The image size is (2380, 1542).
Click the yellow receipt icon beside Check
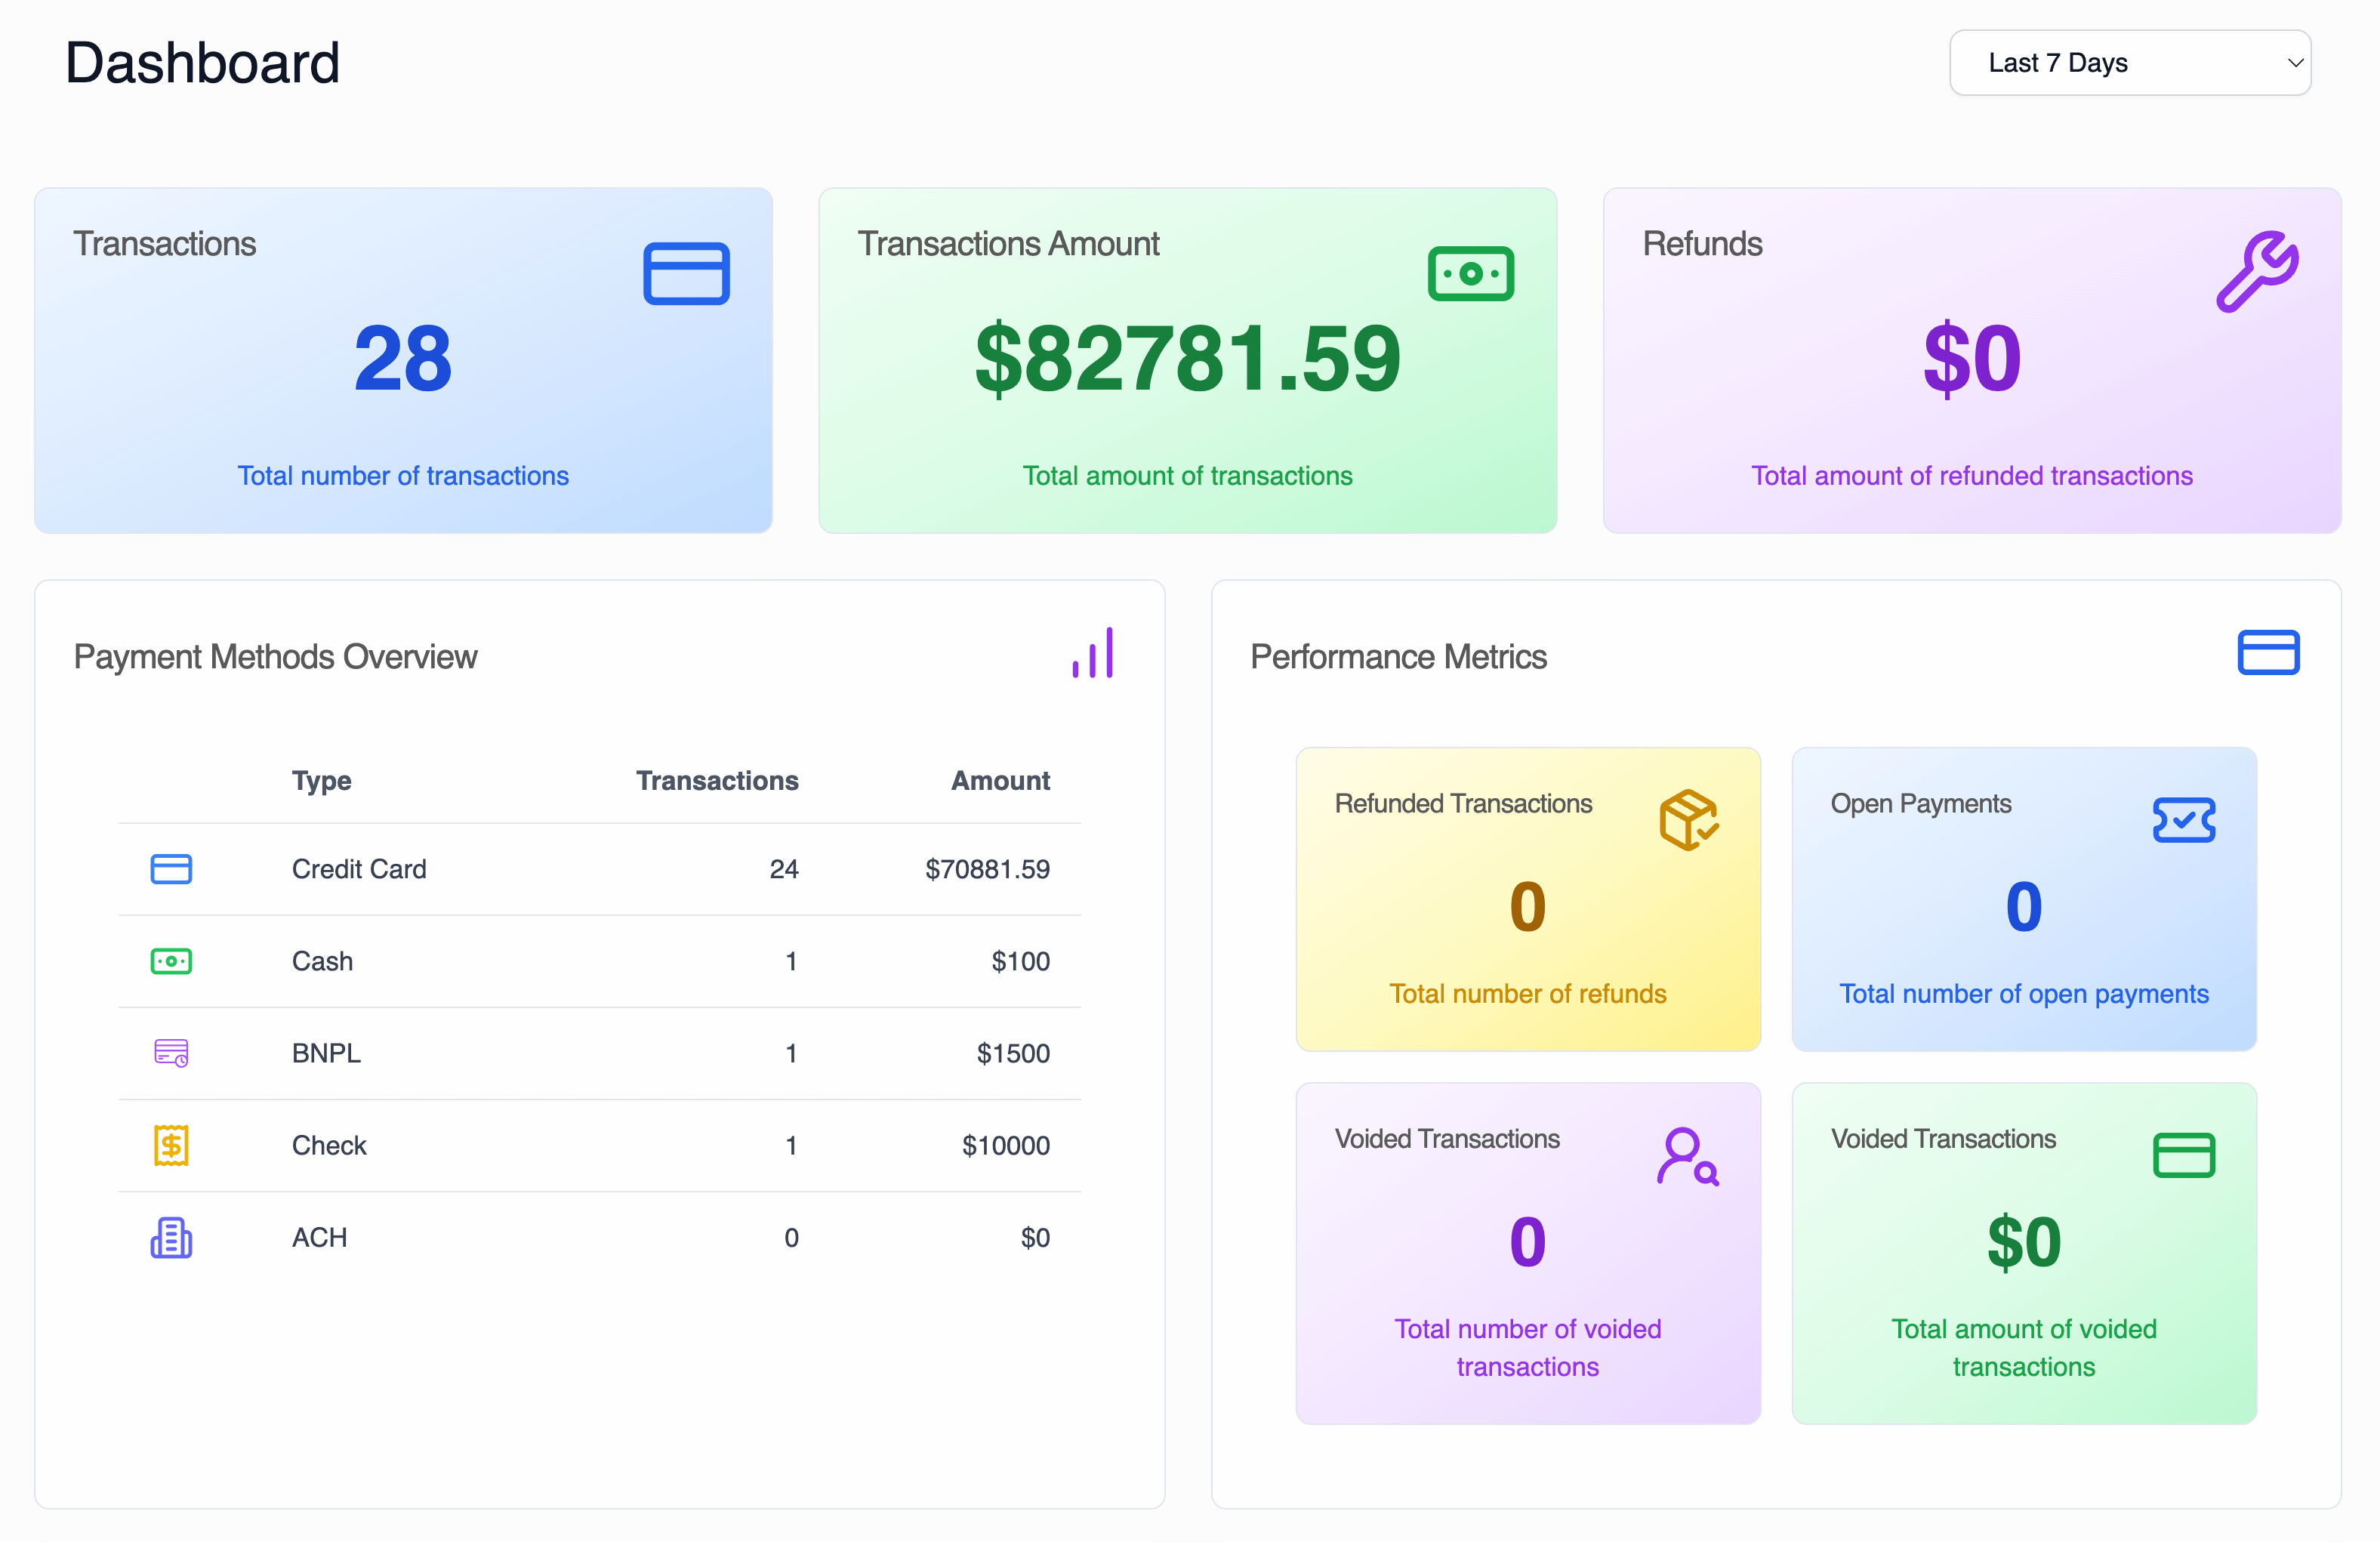[x=171, y=1145]
